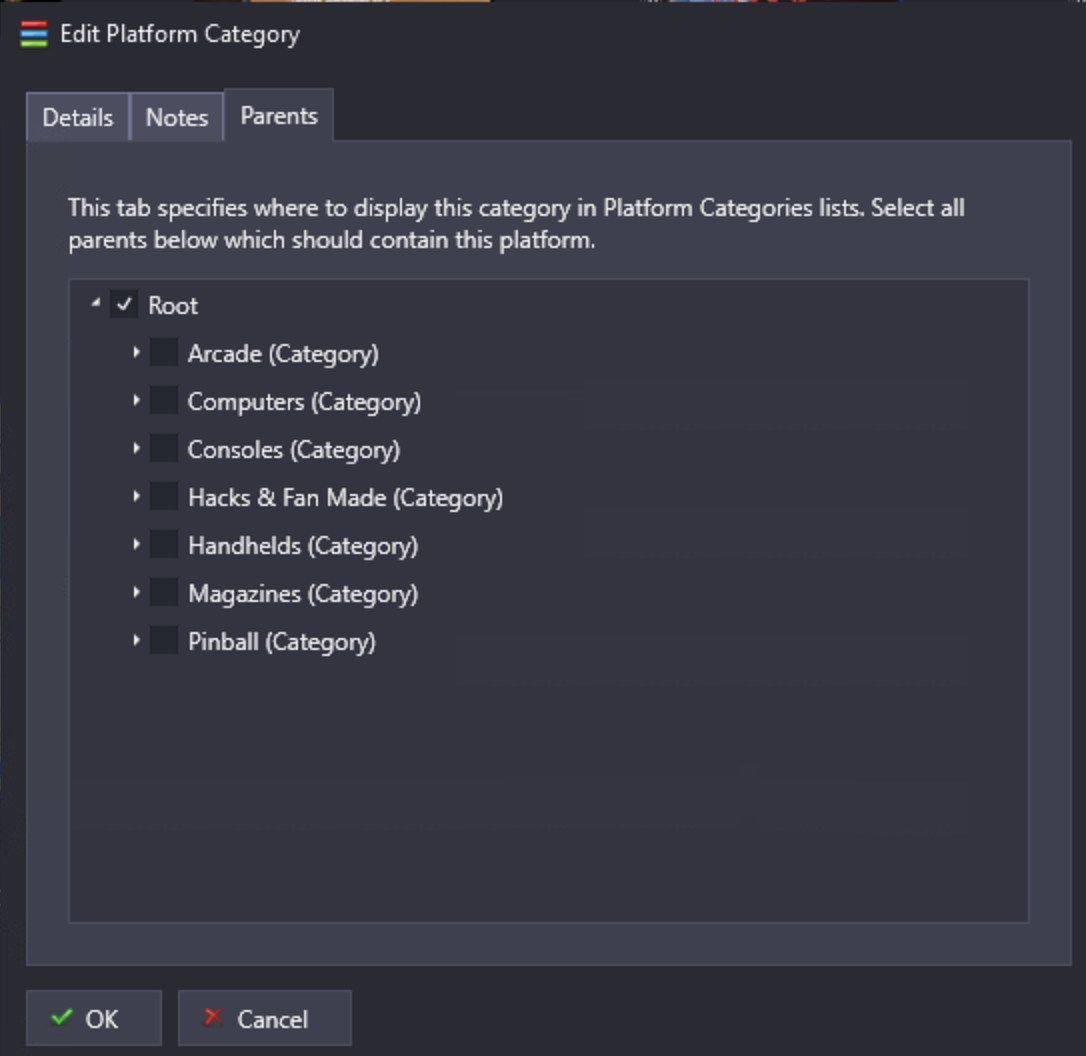Click the Root label in tree
The height and width of the screenshot is (1056, 1086).
point(172,305)
